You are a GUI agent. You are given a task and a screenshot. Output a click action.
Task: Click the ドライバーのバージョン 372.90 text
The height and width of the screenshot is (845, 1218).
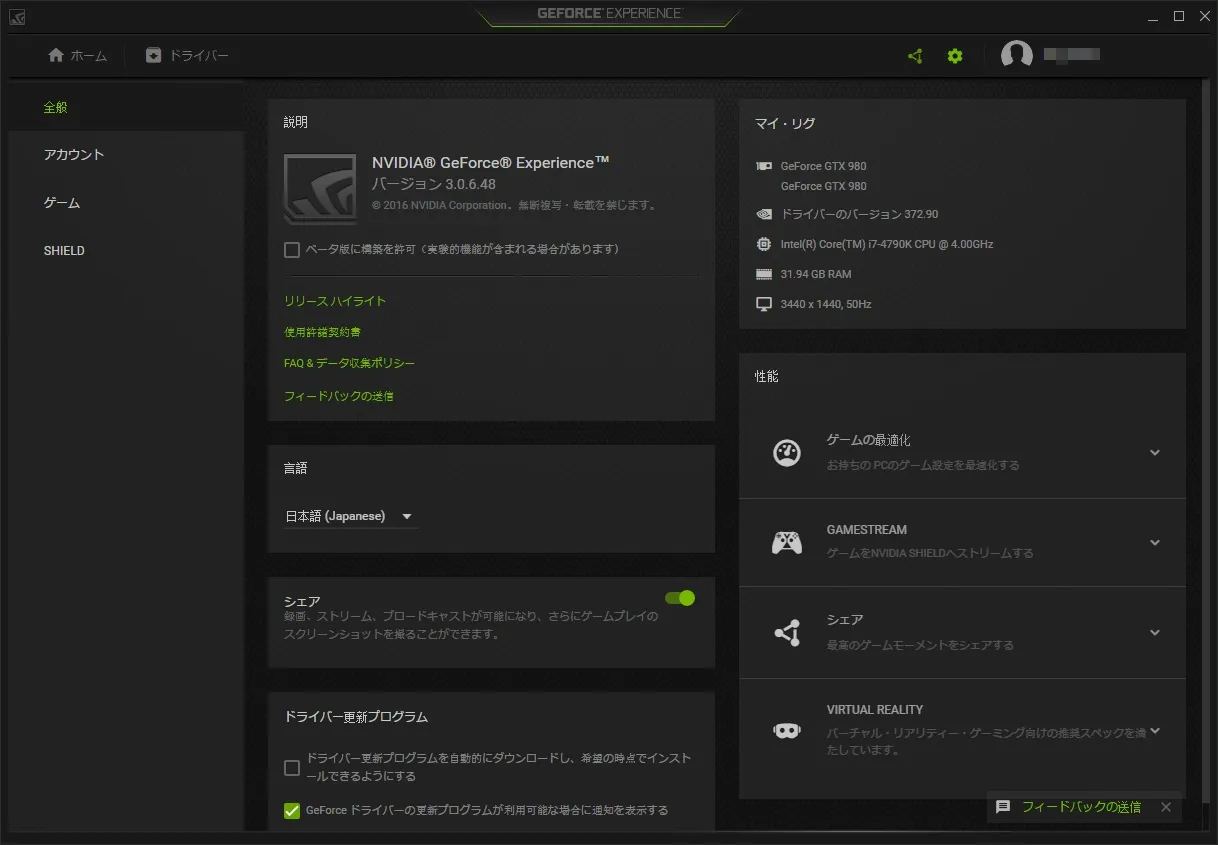tap(859, 214)
